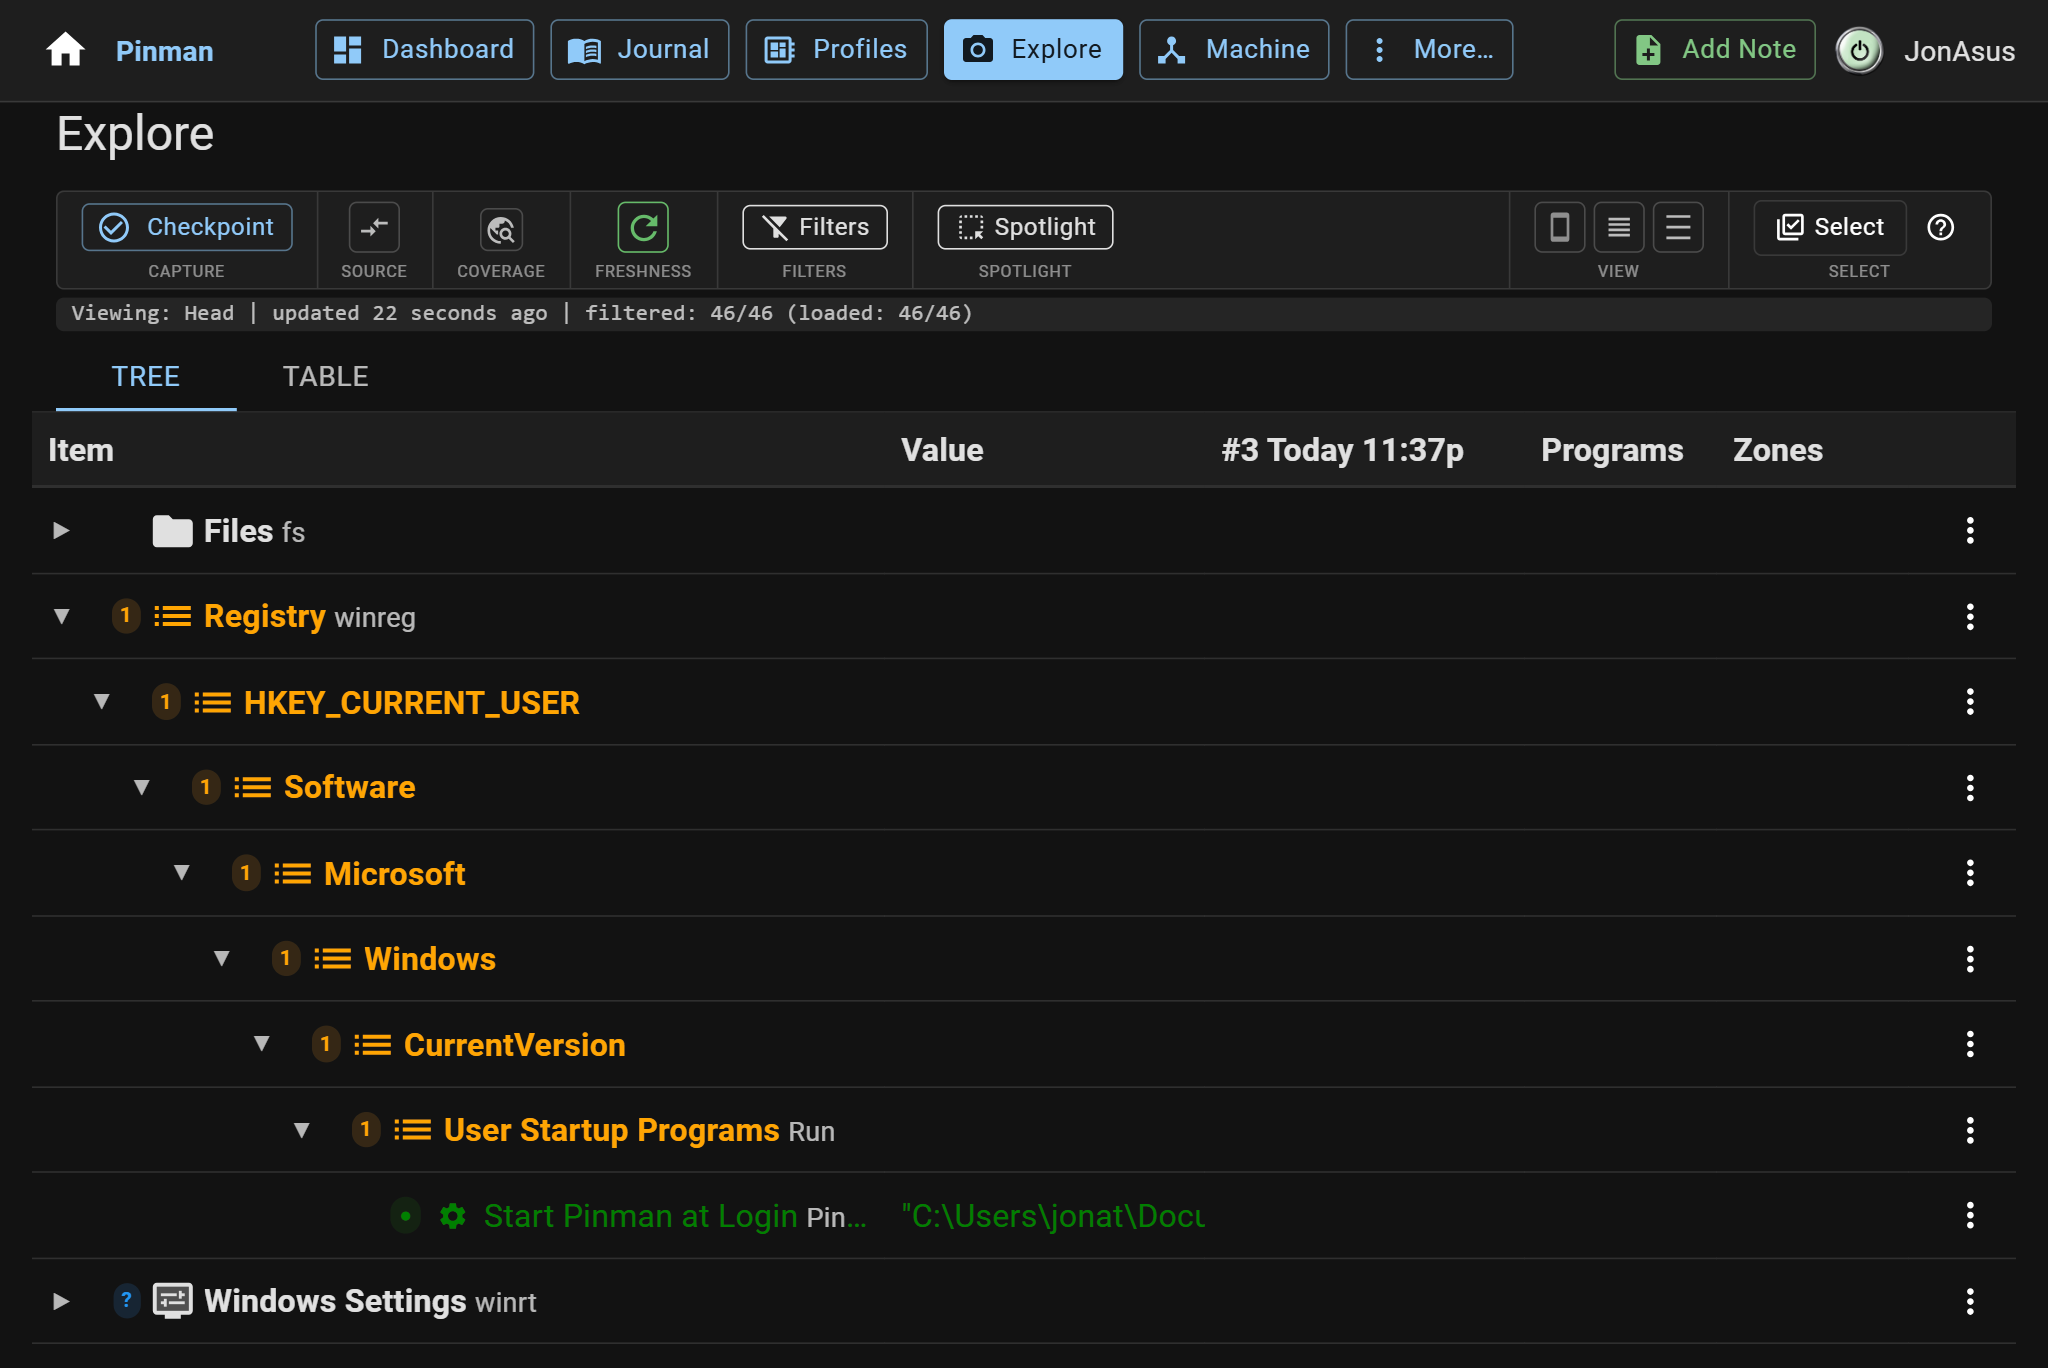This screenshot has height=1368, width=2048.
Task: Enable Spotlight mode
Action: [x=1025, y=227]
